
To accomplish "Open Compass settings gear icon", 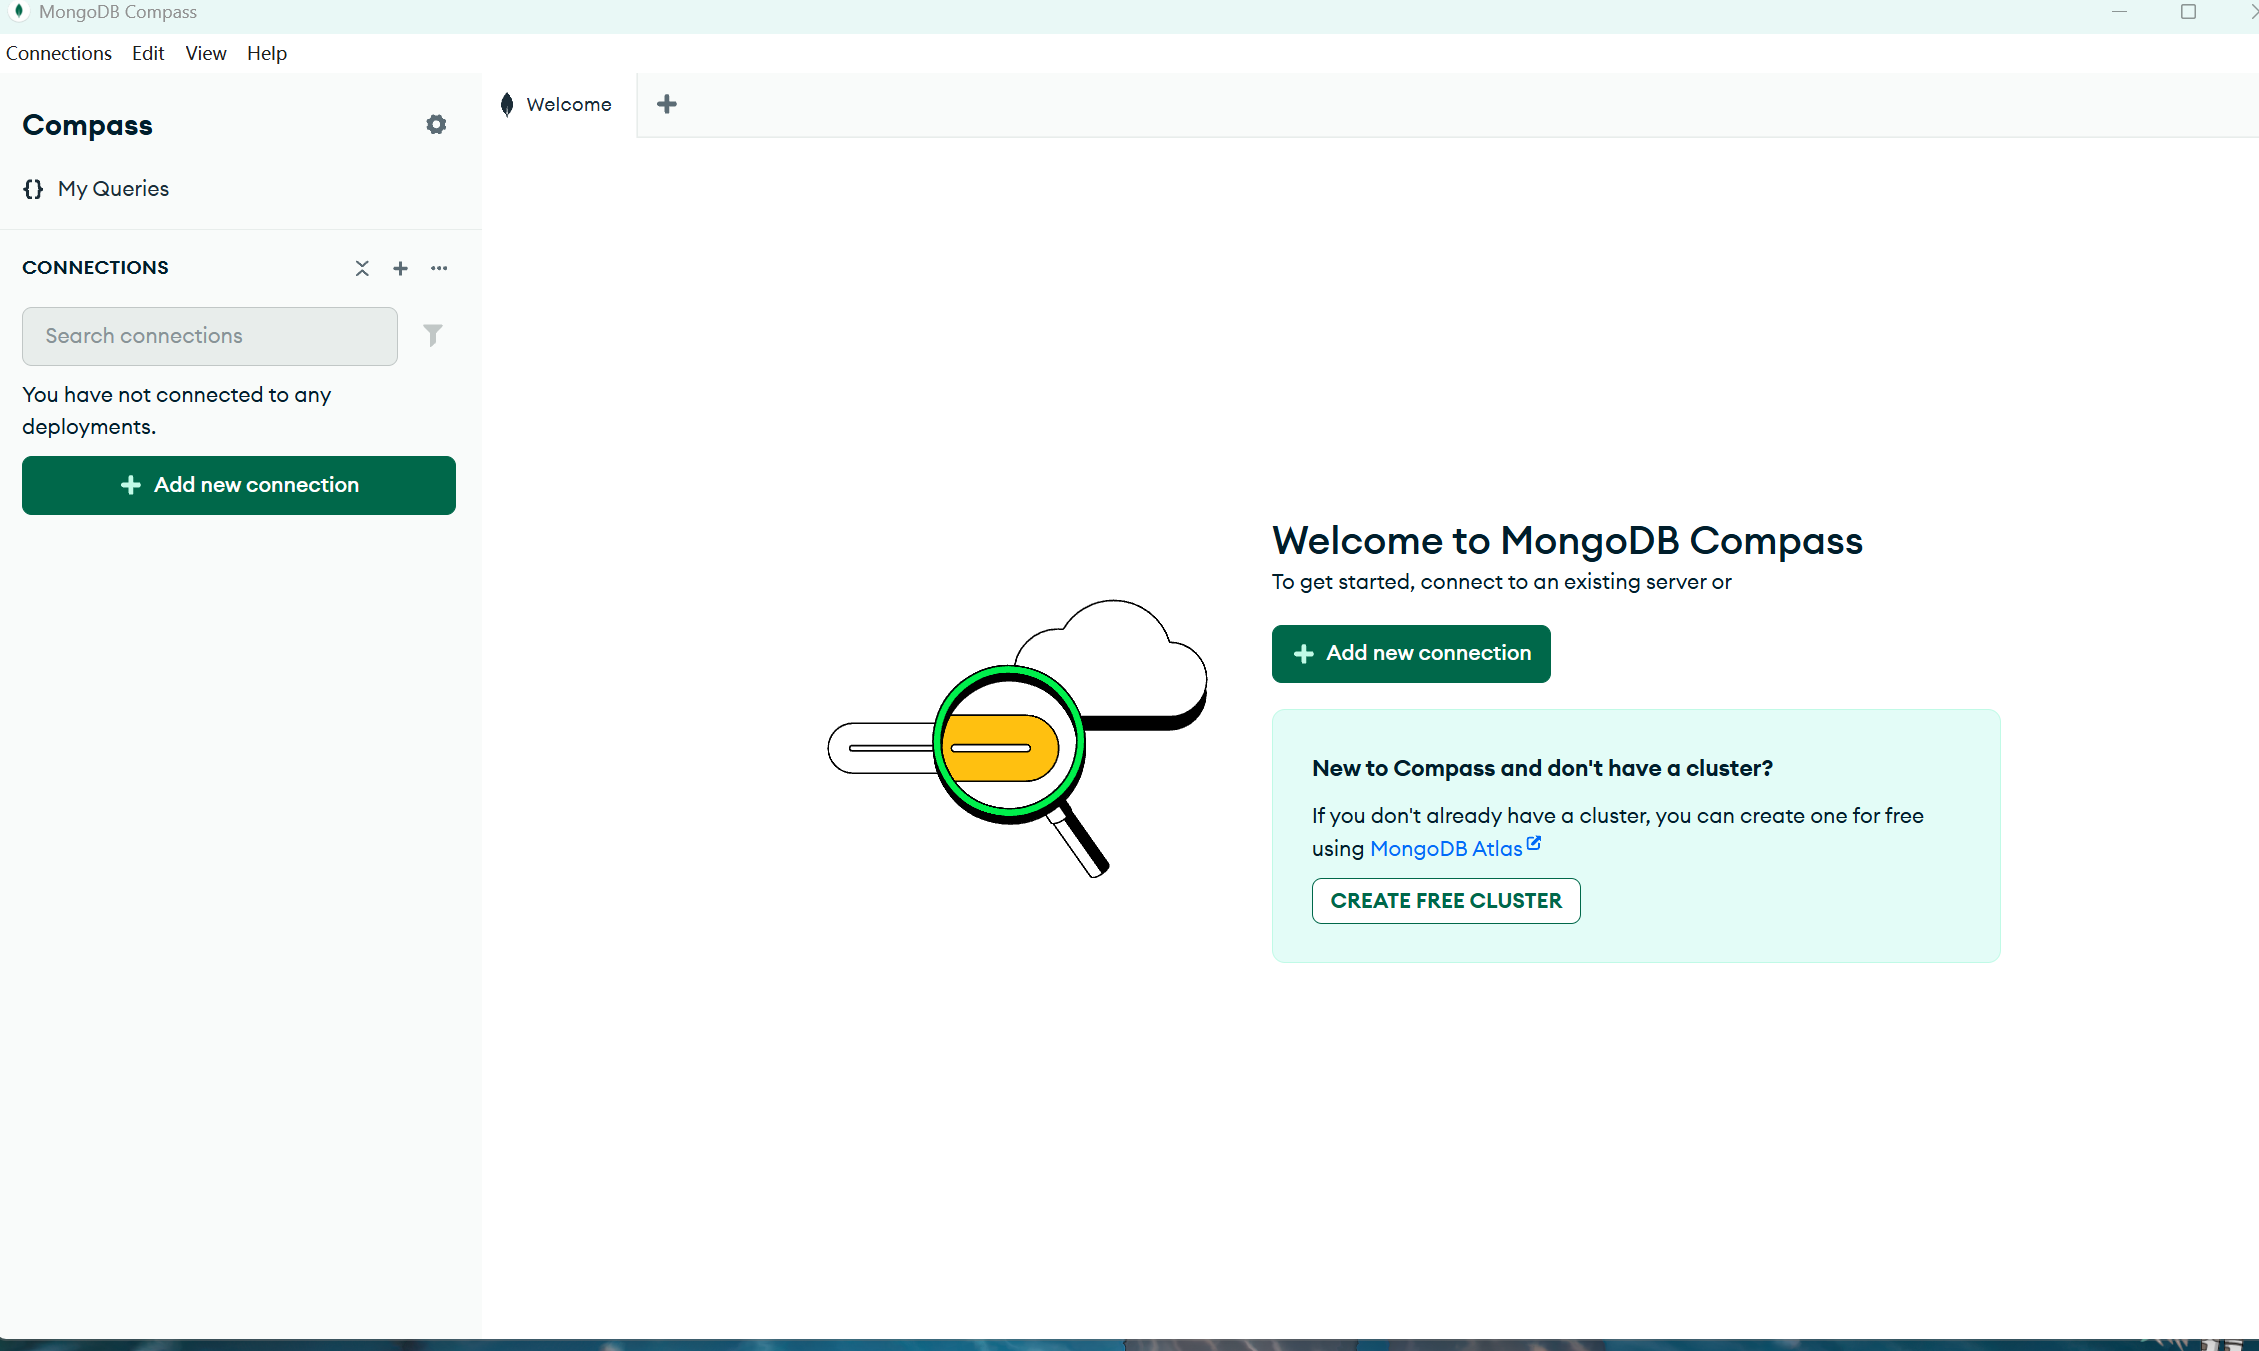I will [x=436, y=125].
